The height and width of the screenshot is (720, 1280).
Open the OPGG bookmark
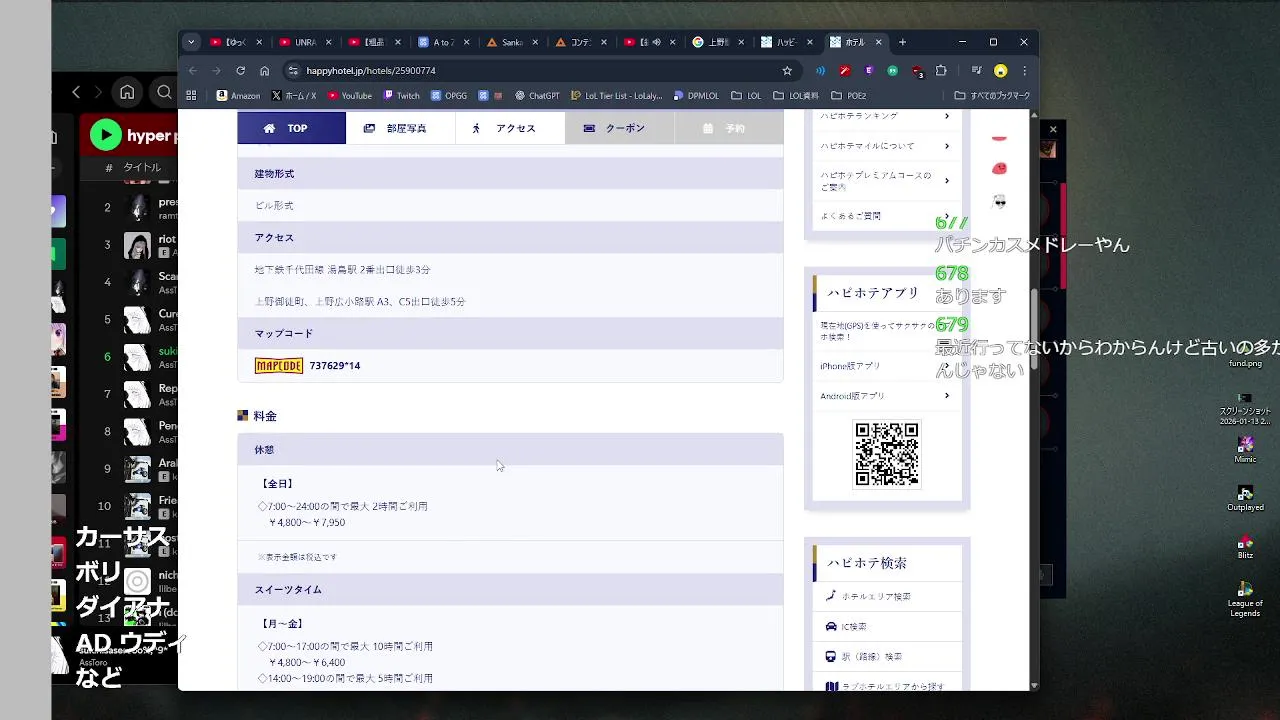pyautogui.click(x=449, y=96)
